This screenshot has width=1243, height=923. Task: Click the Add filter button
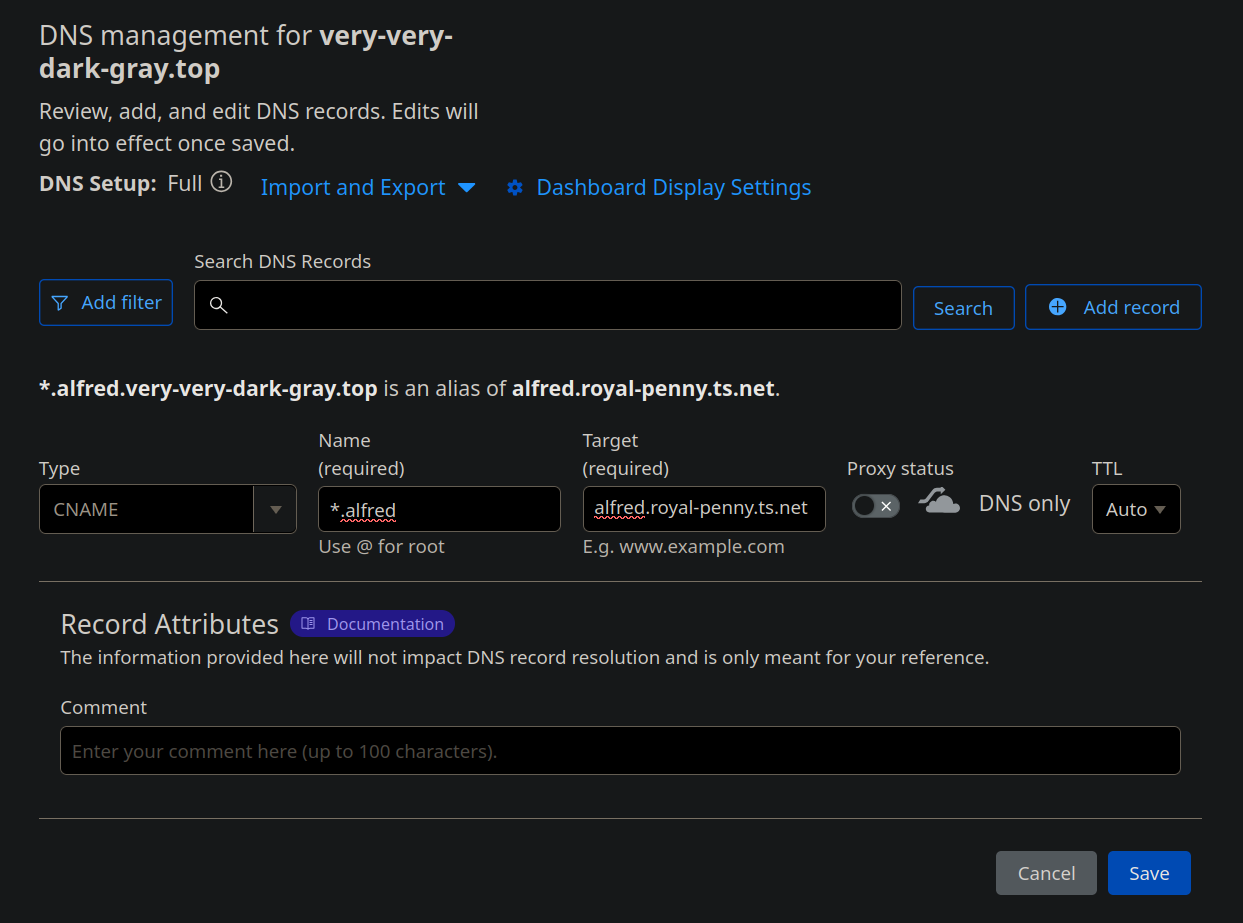(x=106, y=303)
